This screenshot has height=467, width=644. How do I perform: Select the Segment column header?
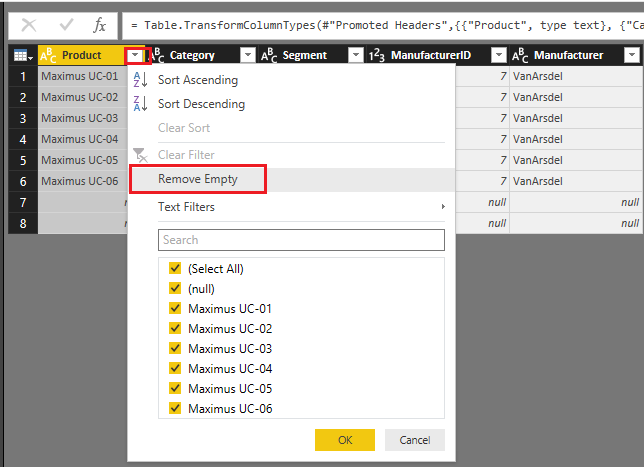tap(305, 55)
